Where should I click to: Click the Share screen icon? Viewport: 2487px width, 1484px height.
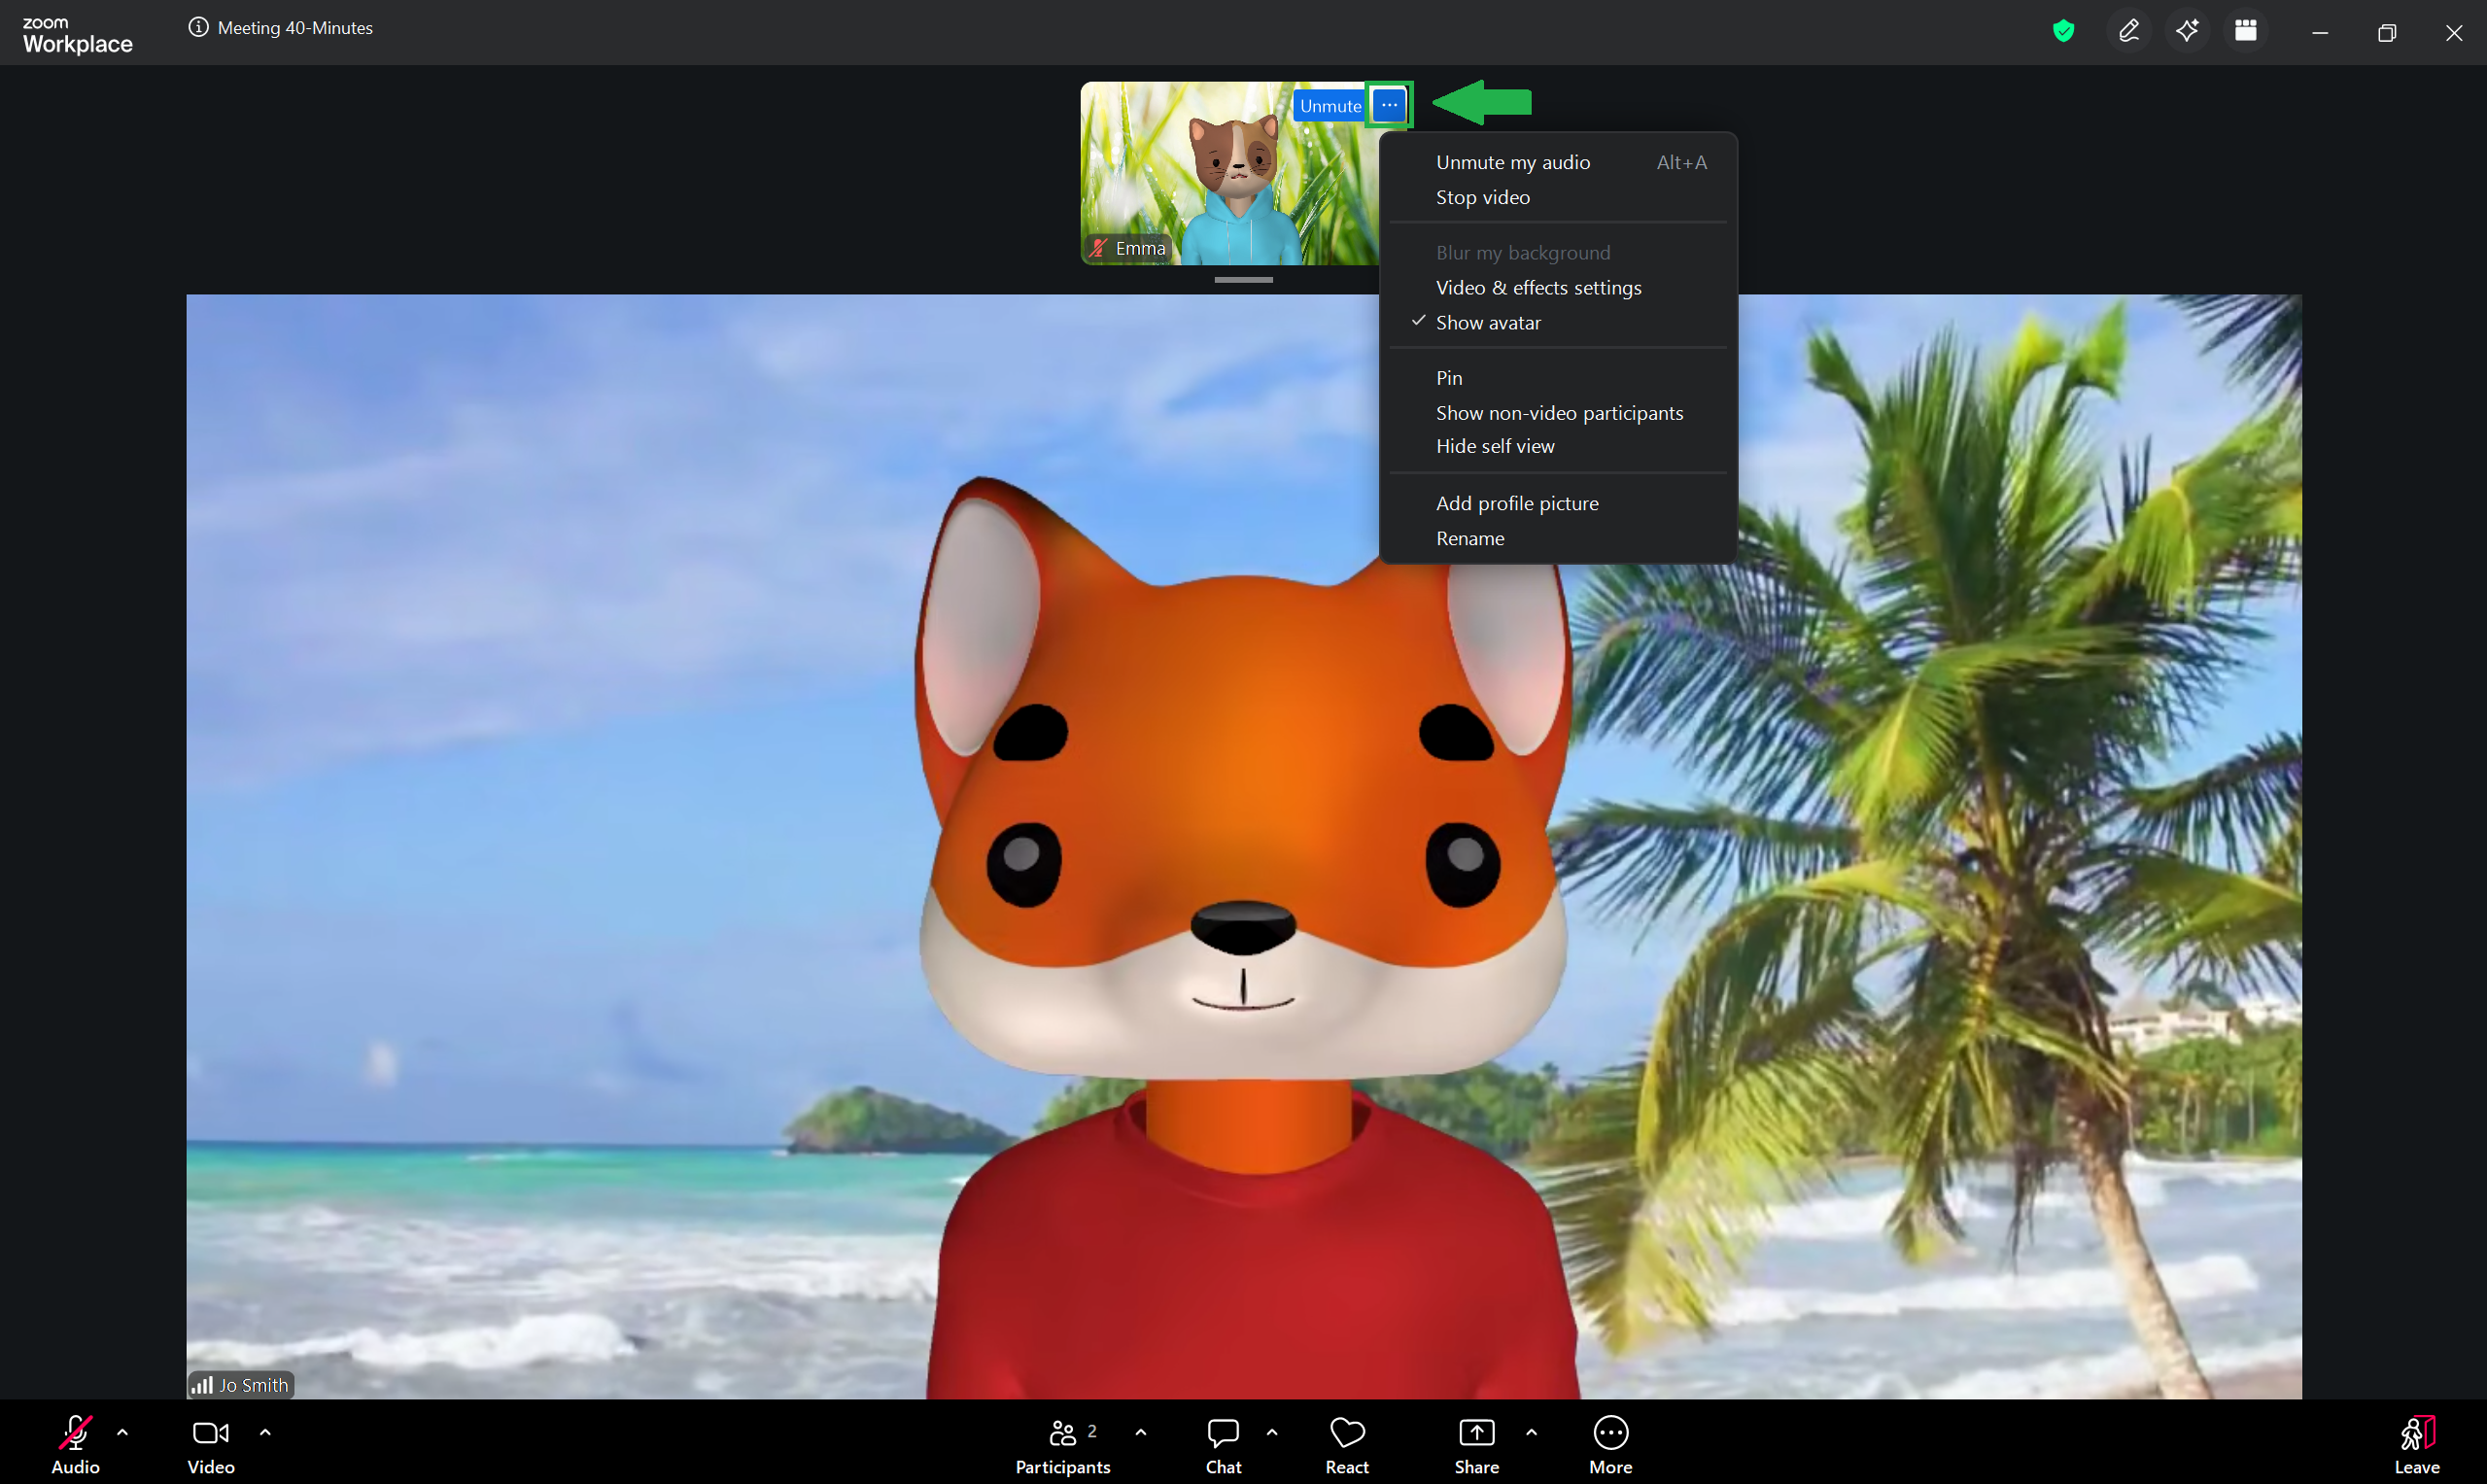pyautogui.click(x=1477, y=1433)
